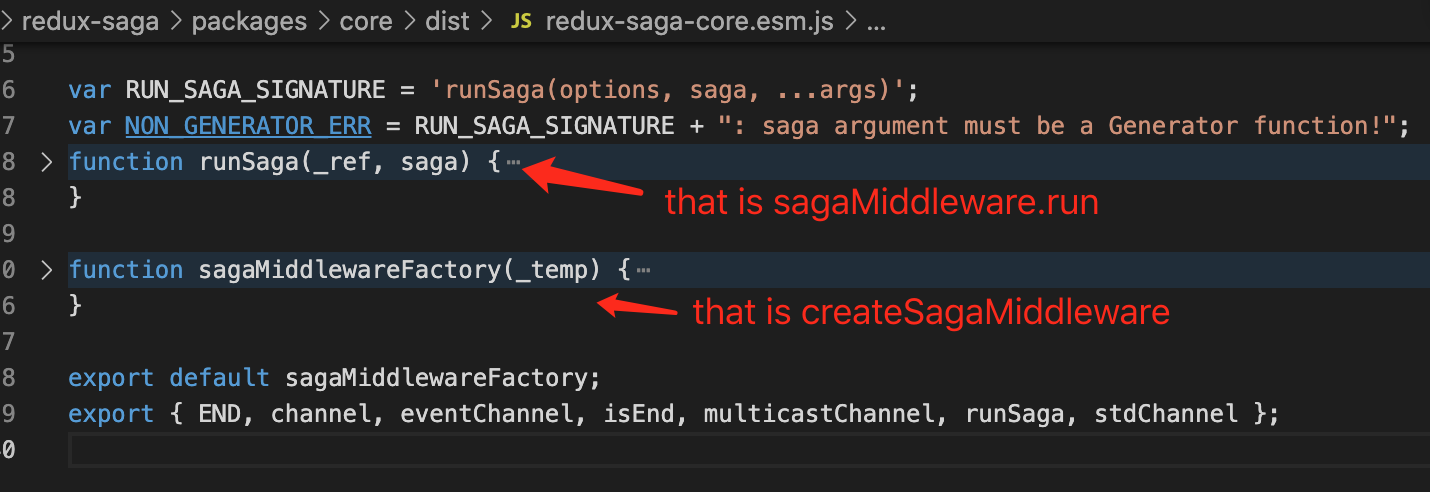Click the sagaMiddlewareFactory name in the function definition

(350, 270)
